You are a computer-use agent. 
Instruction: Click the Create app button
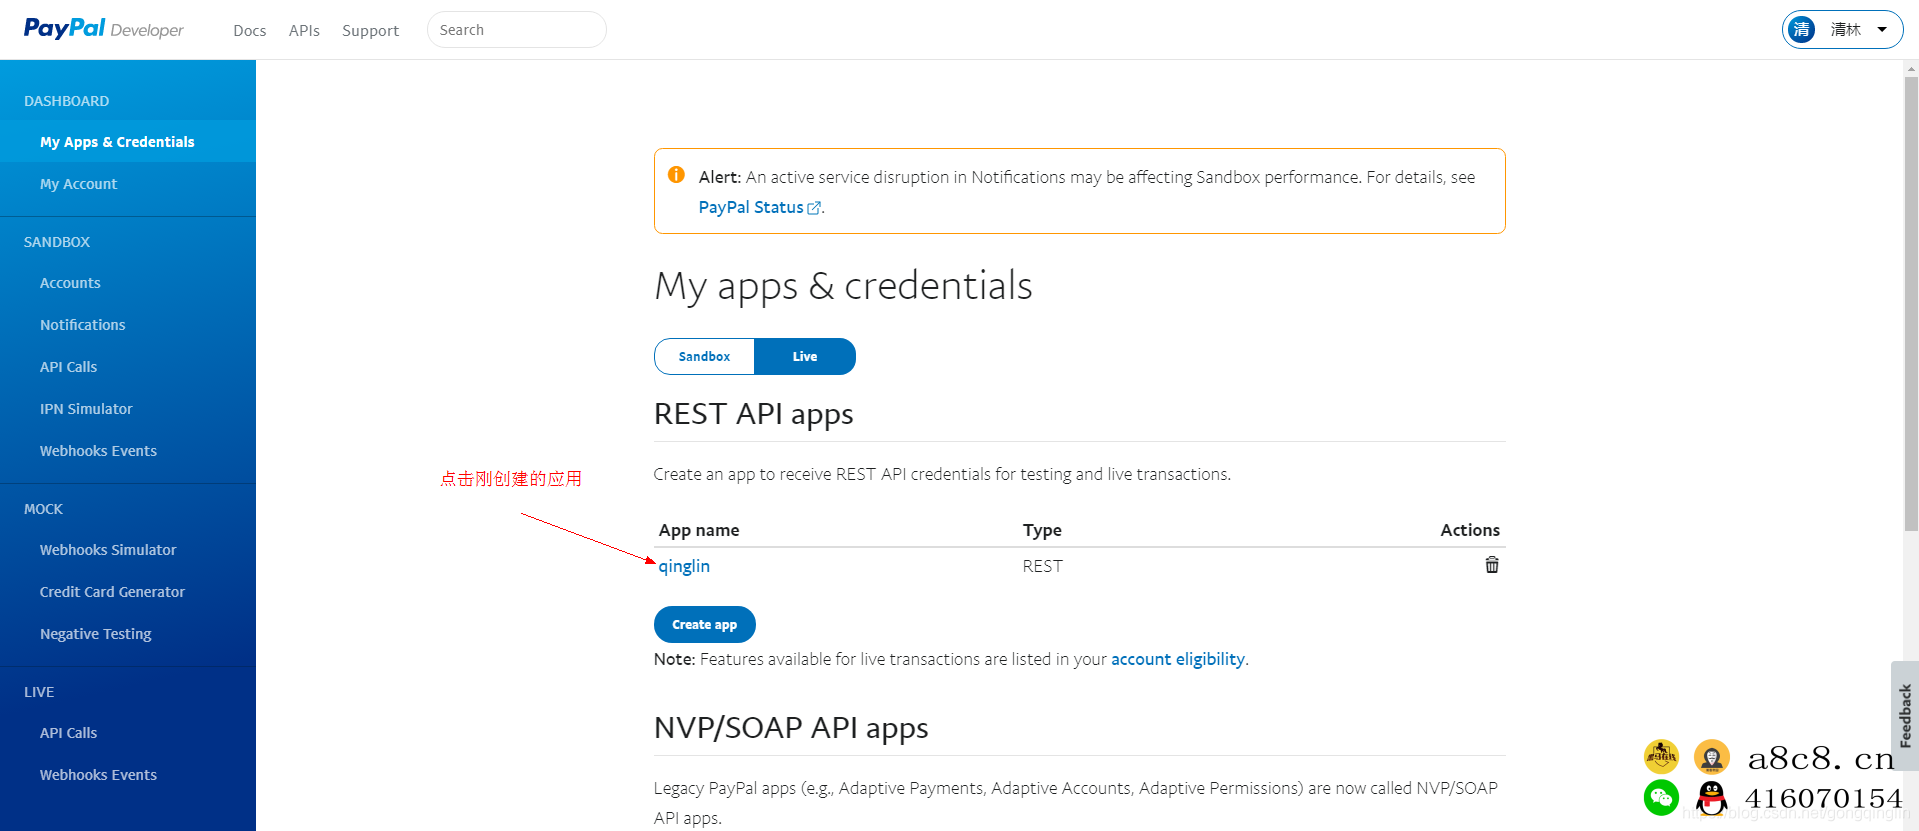pos(704,625)
